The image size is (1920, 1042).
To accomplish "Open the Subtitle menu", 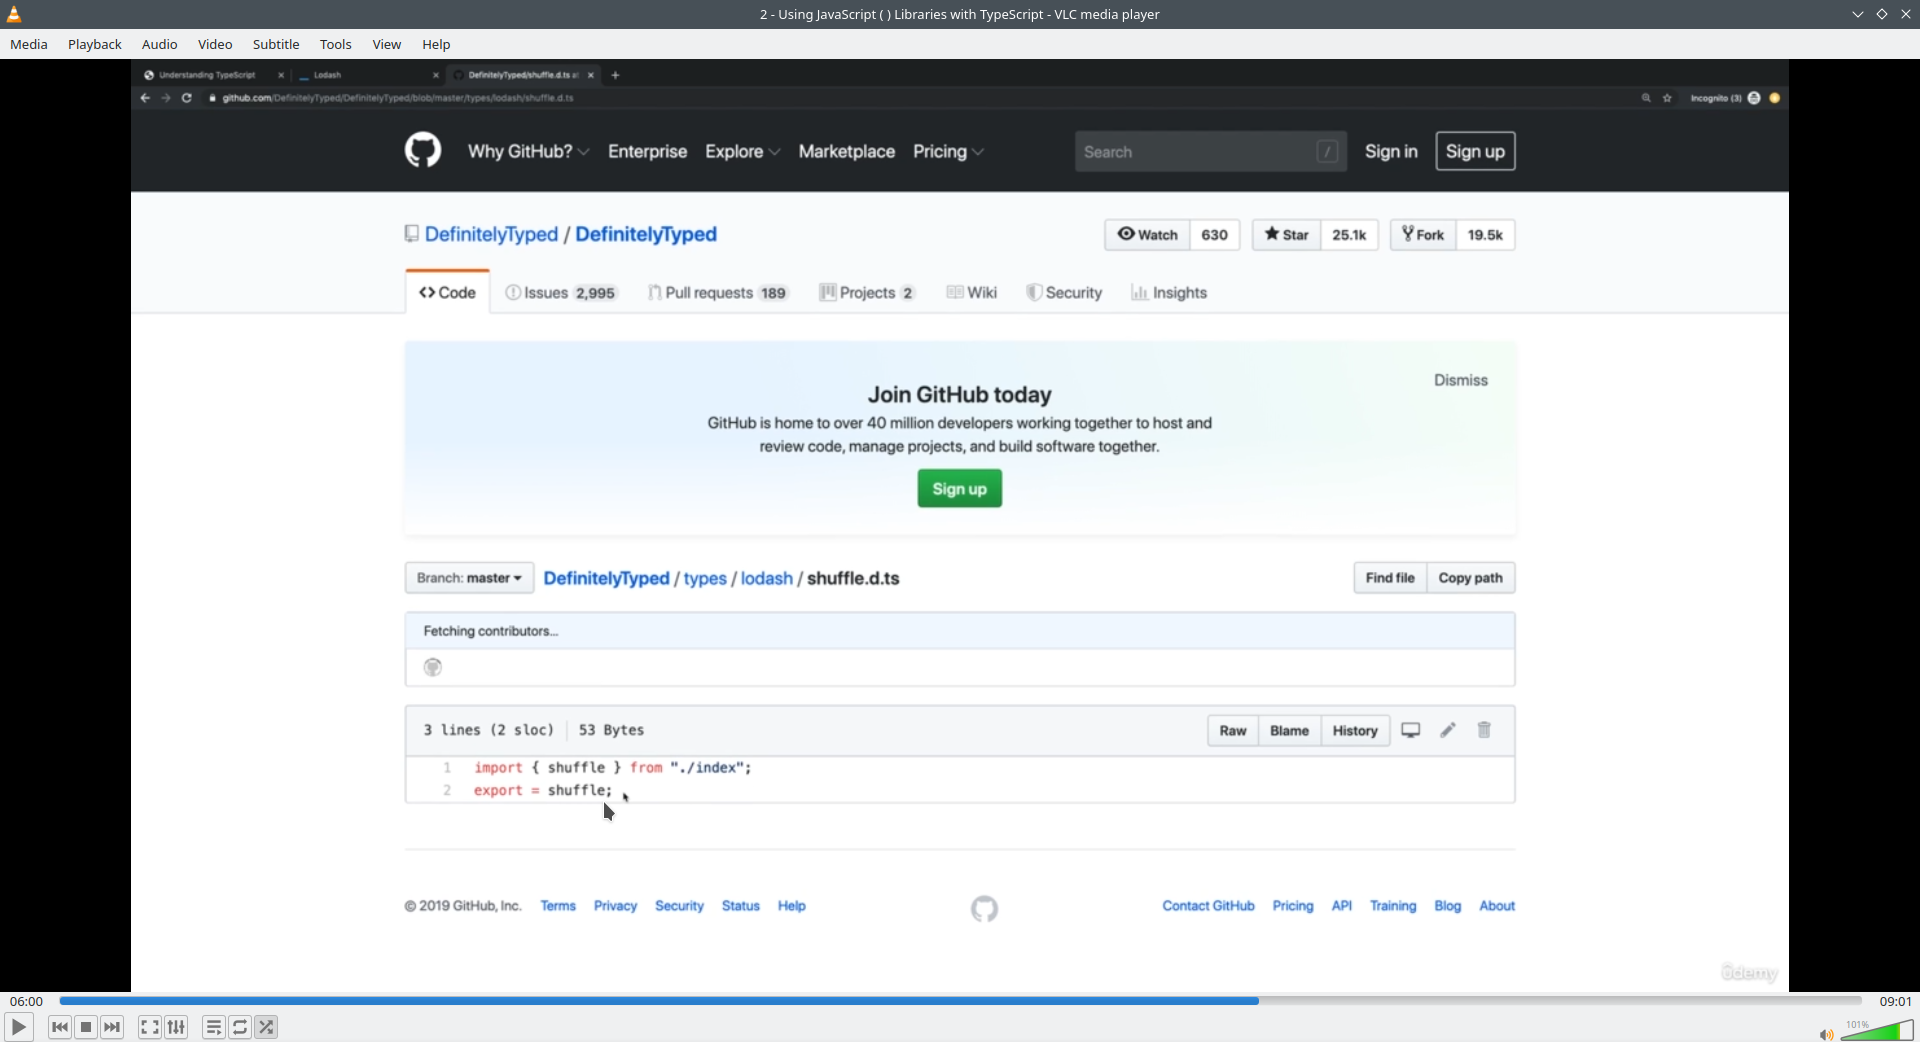I will [x=276, y=44].
